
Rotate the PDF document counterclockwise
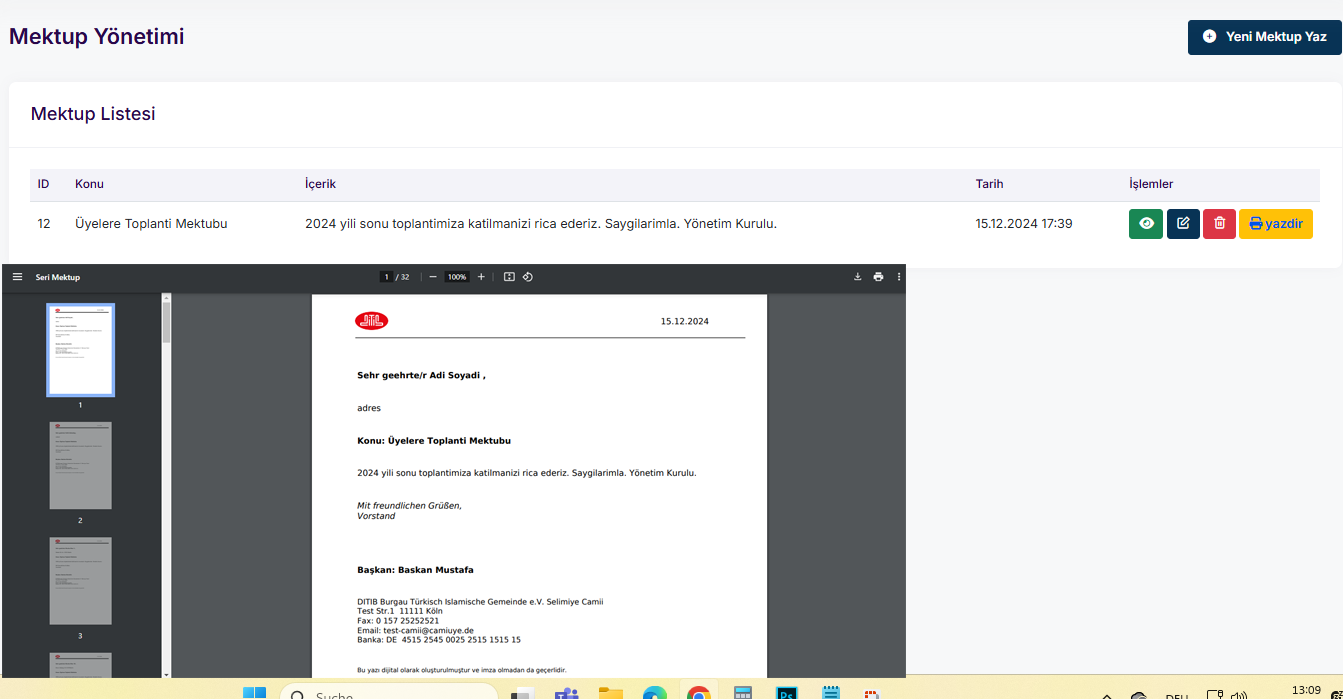(x=528, y=277)
